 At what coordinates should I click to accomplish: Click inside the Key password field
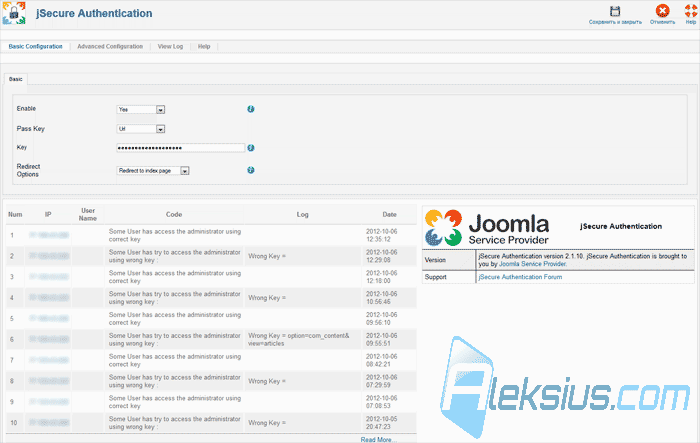(x=181, y=148)
